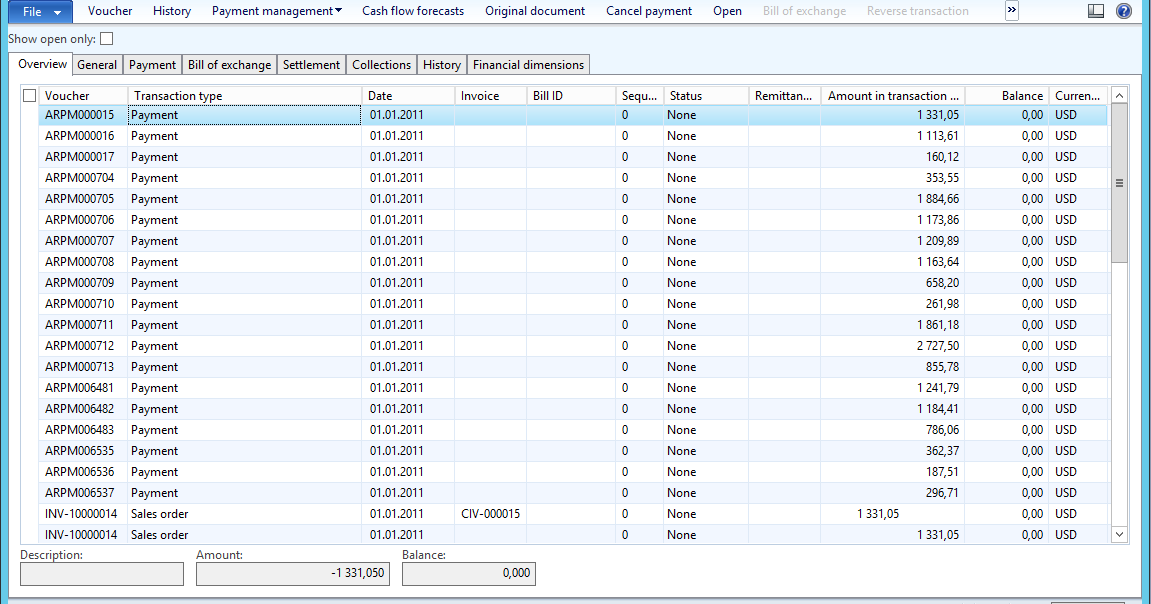Toggle the select-all checkbox in grid header

point(29,95)
